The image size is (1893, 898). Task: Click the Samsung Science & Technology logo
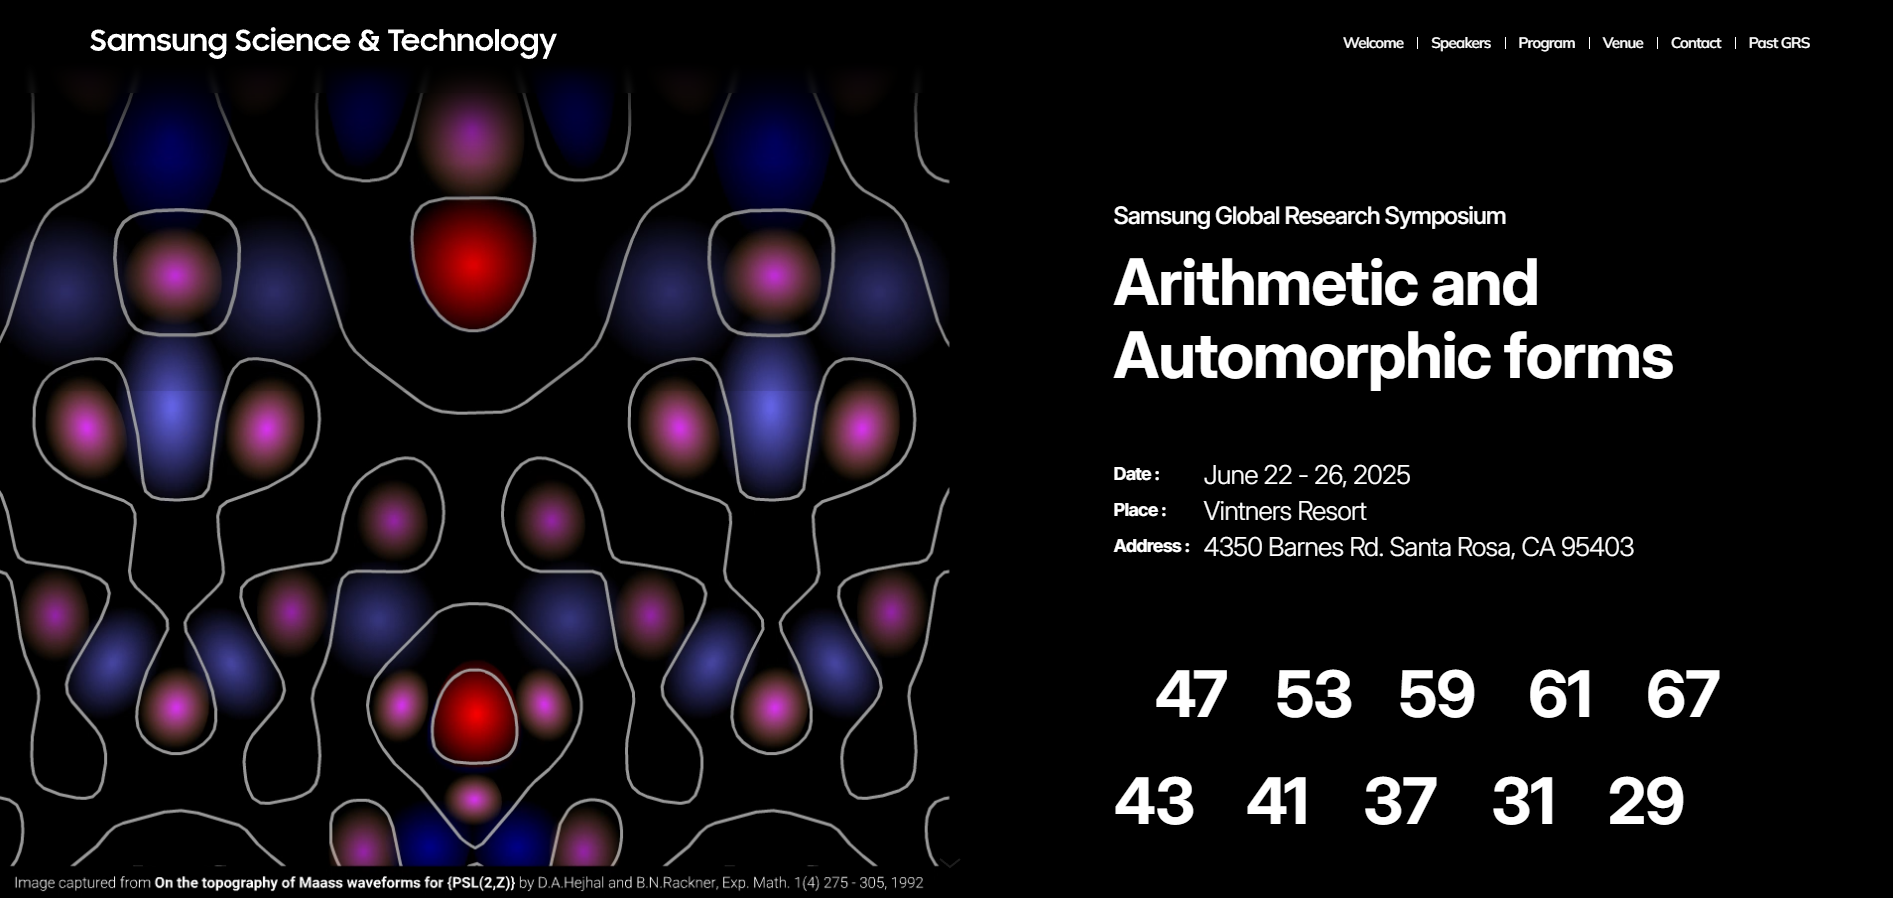pos(322,41)
